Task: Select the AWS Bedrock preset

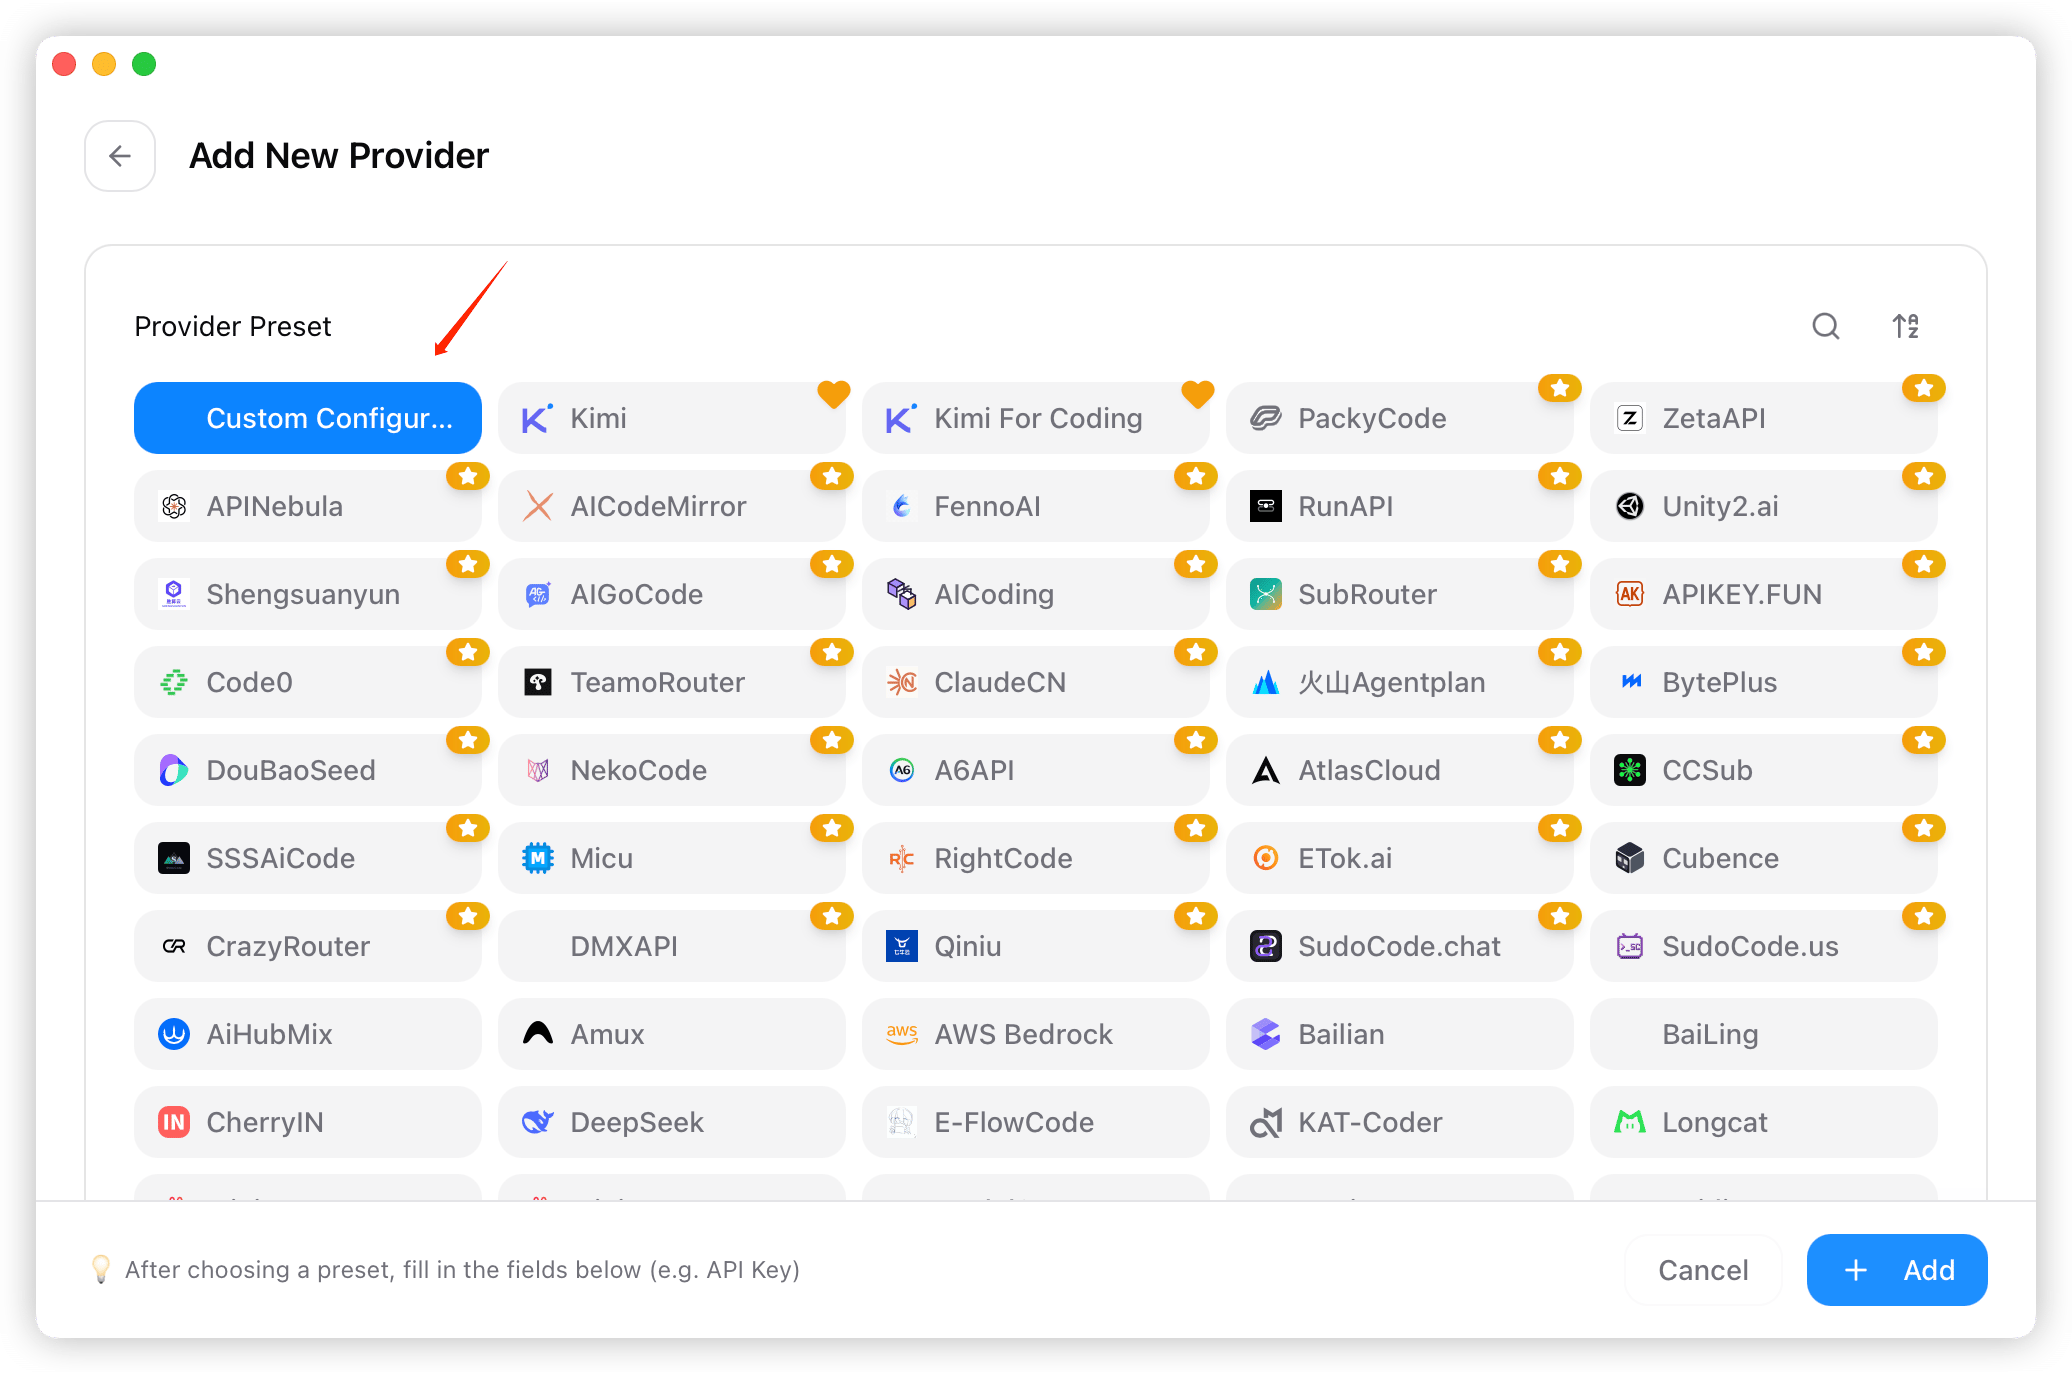Action: click(1036, 1034)
